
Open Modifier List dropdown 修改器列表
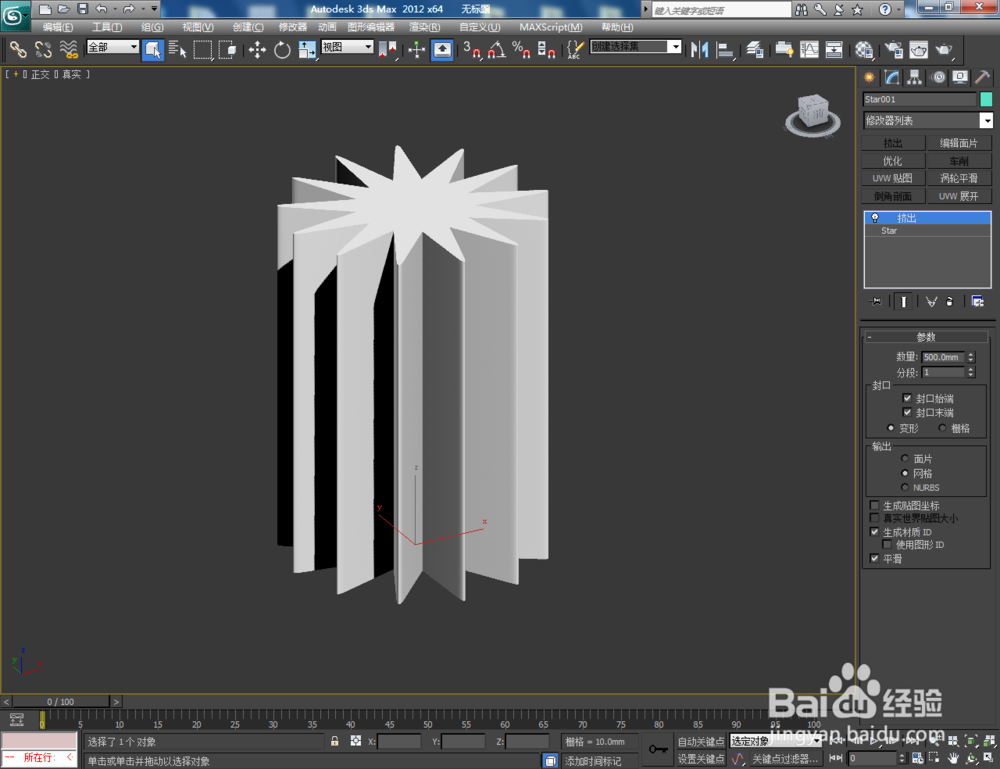click(928, 121)
